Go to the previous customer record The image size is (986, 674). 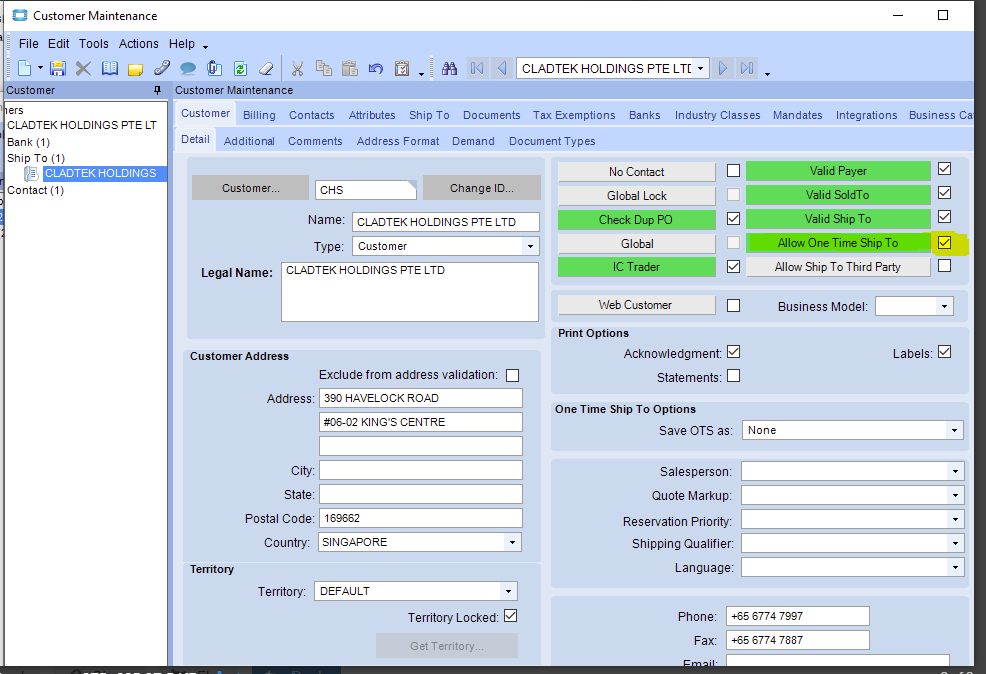501,68
